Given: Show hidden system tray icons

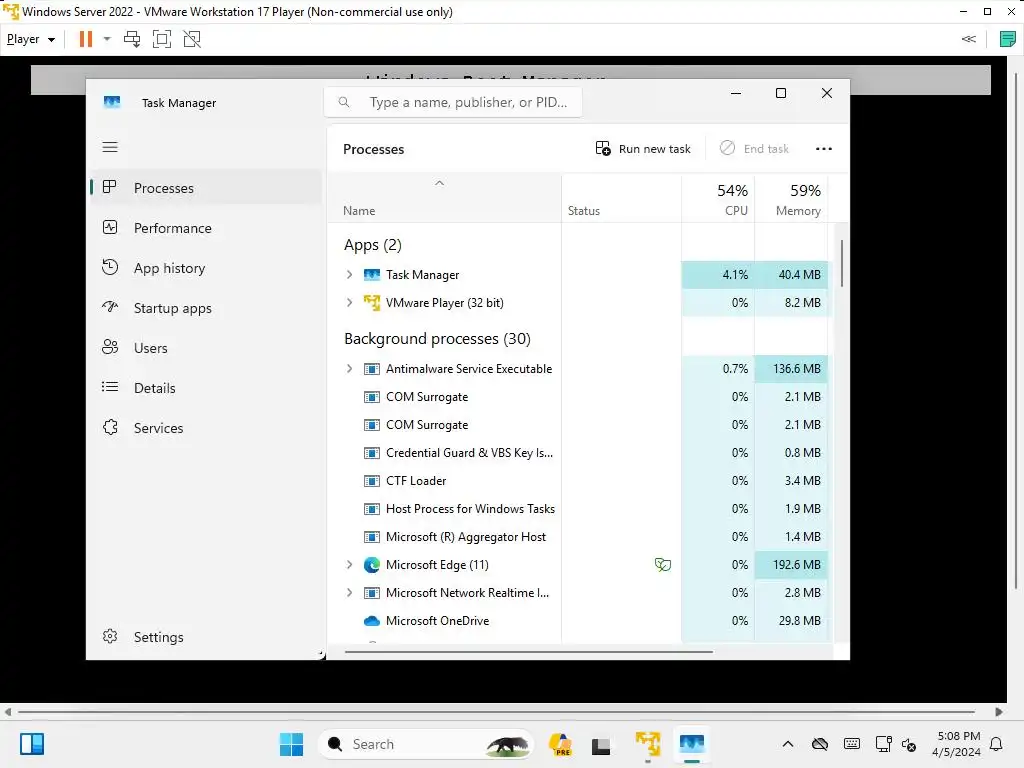Looking at the screenshot, I should (788, 744).
